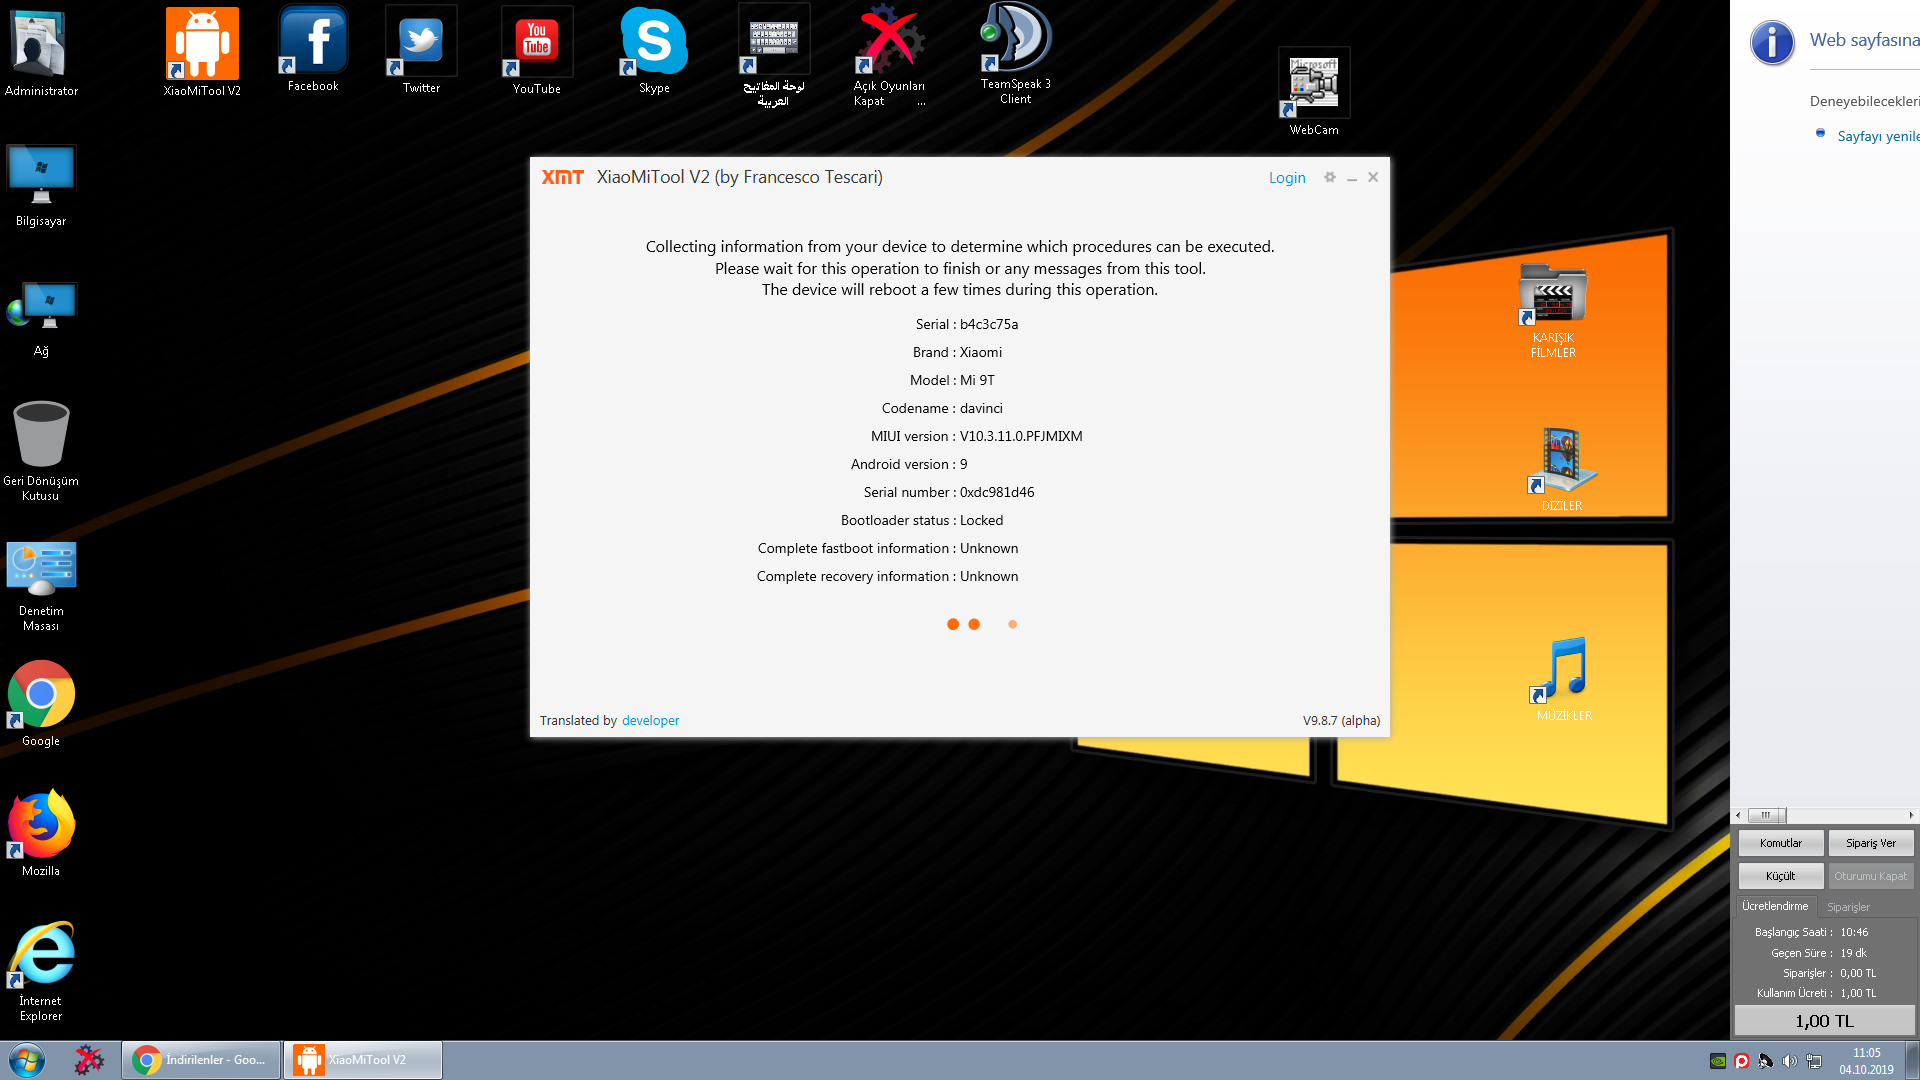The image size is (1920, 1080).
Task: Switch to XiaoMiTool V2 taskbar button
Action: pos(363,1060)
